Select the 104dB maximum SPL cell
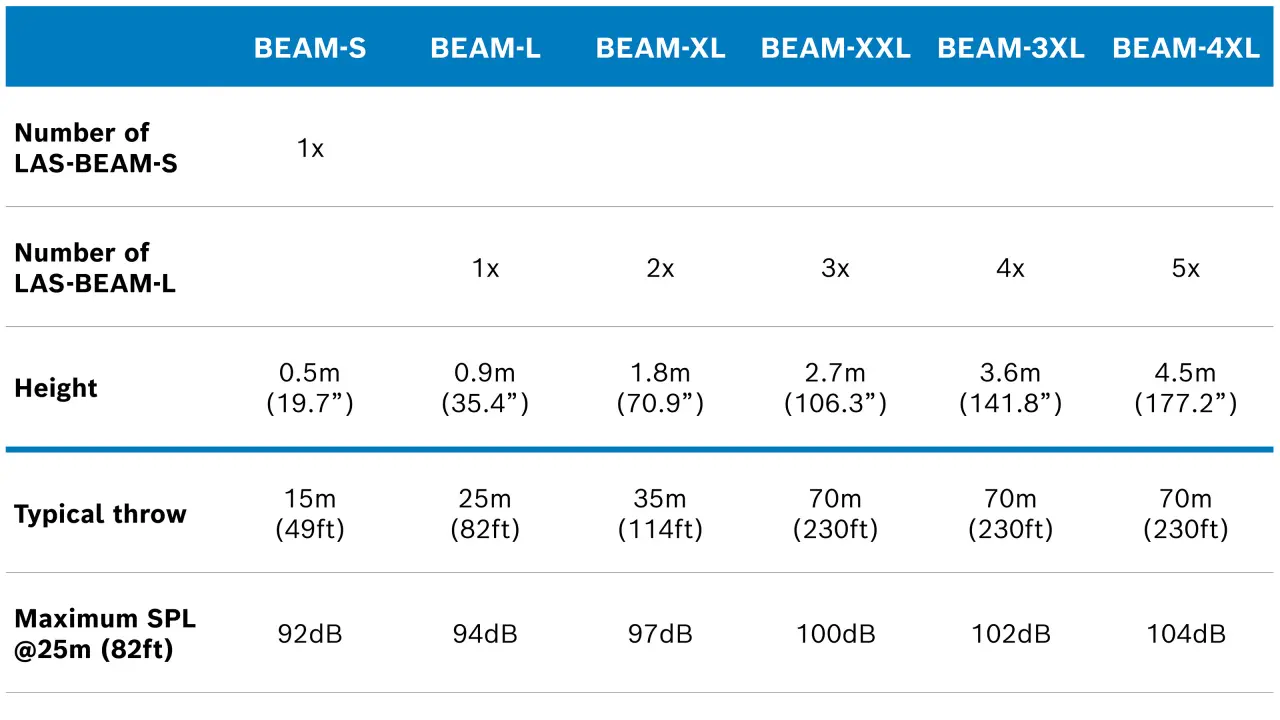 click(x=1186, y=634)
